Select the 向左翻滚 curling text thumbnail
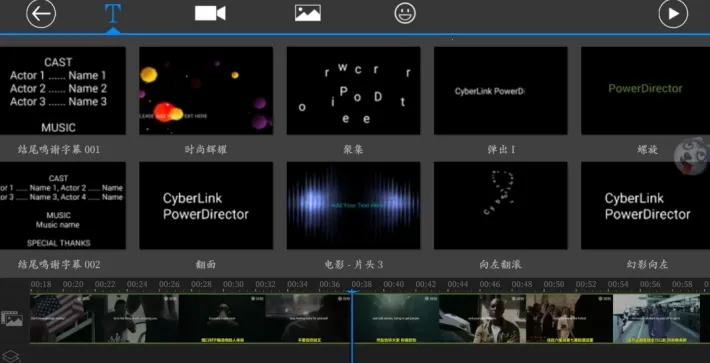This screenshot has width=710, height=363. pyautogui.click(x=500, y=205)
